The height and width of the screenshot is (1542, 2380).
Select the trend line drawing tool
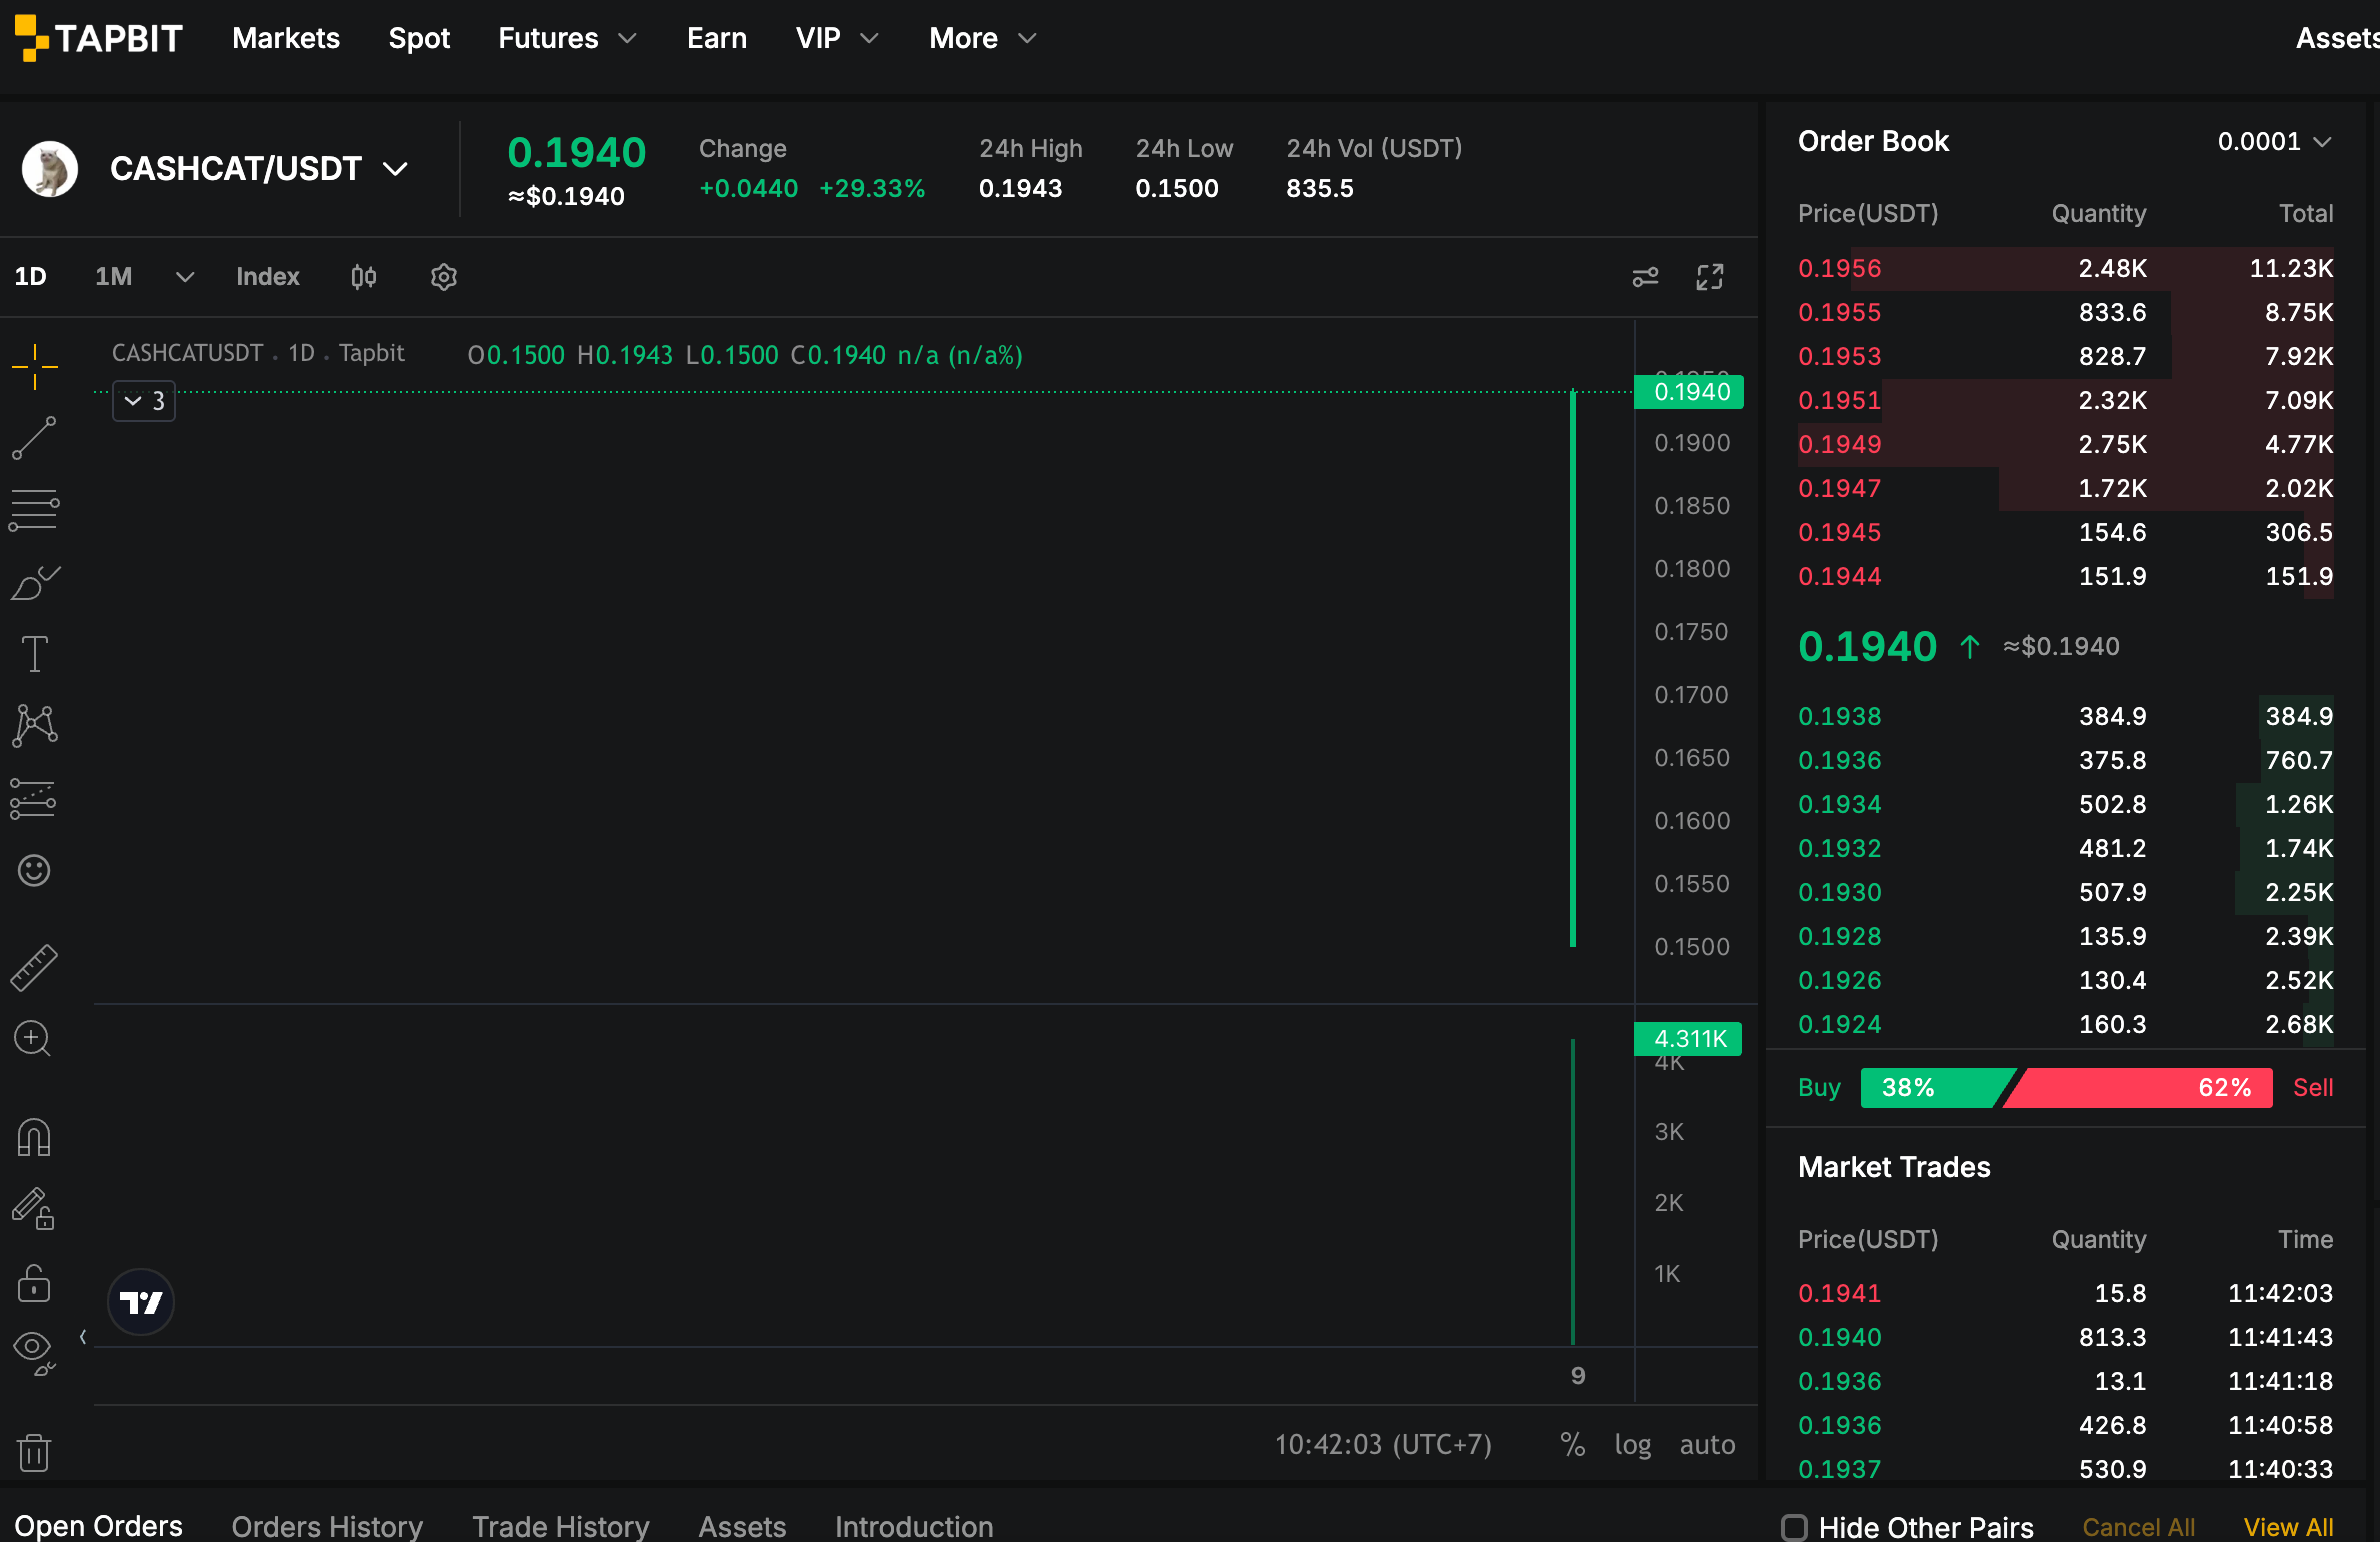[x=34, y=438]
